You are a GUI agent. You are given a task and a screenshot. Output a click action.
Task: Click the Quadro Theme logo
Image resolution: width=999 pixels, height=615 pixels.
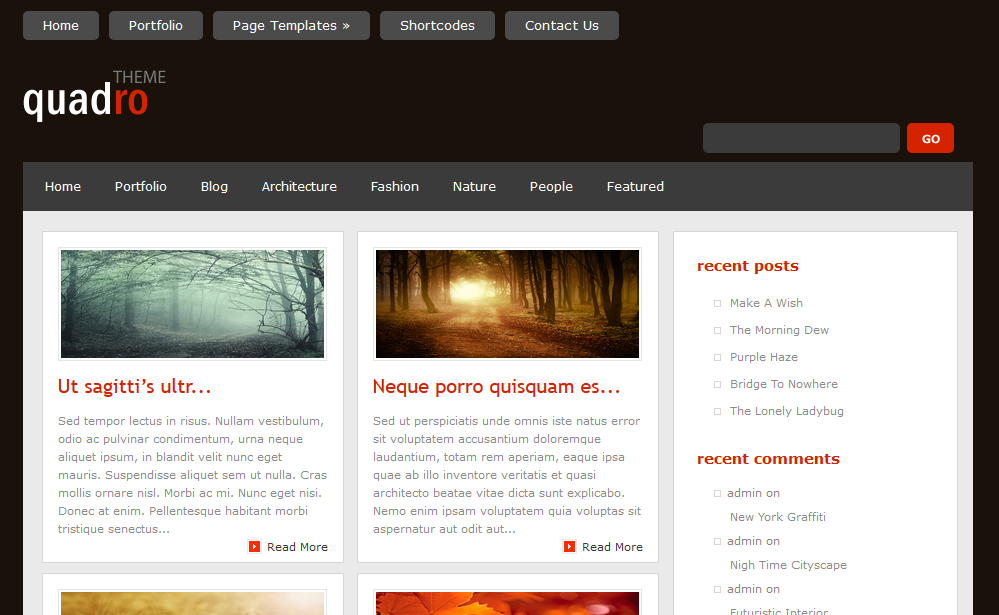[94, 95]
